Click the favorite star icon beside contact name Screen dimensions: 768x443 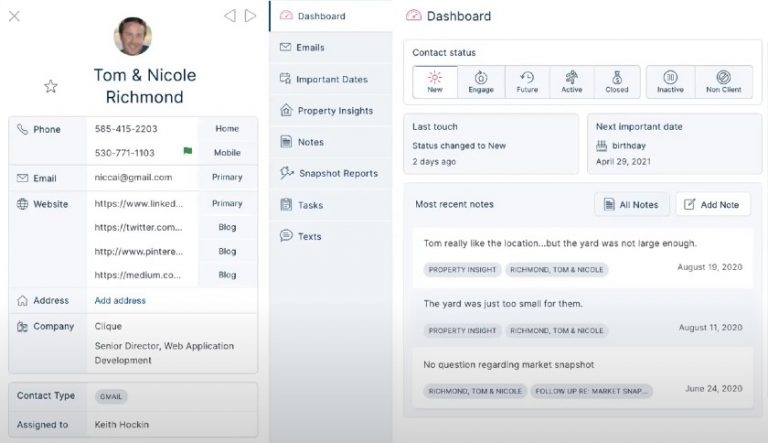tap(51, 87)
